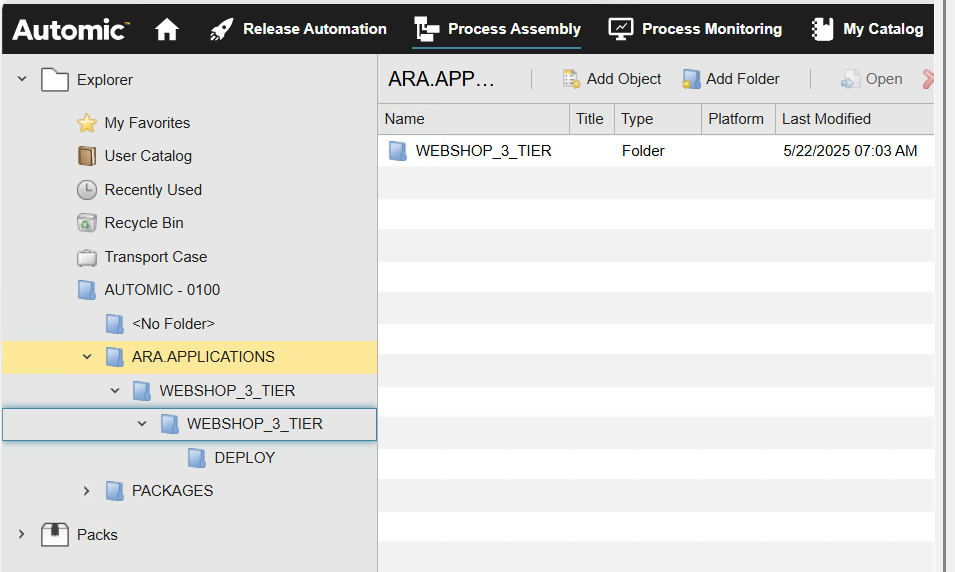The width and height of the screenshot is (955, 572).
Task: Open Release Automation rocket icon
Action: coord(222,29)
